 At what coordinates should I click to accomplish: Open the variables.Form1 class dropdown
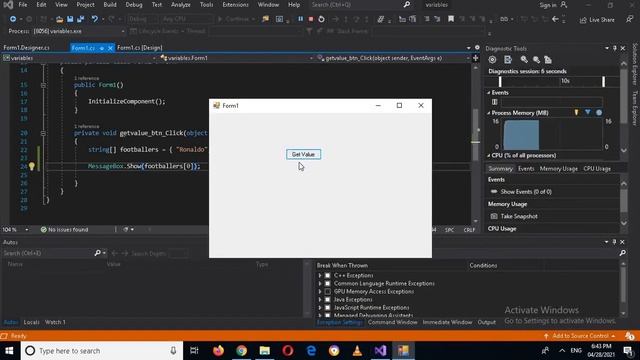(237, 58)
